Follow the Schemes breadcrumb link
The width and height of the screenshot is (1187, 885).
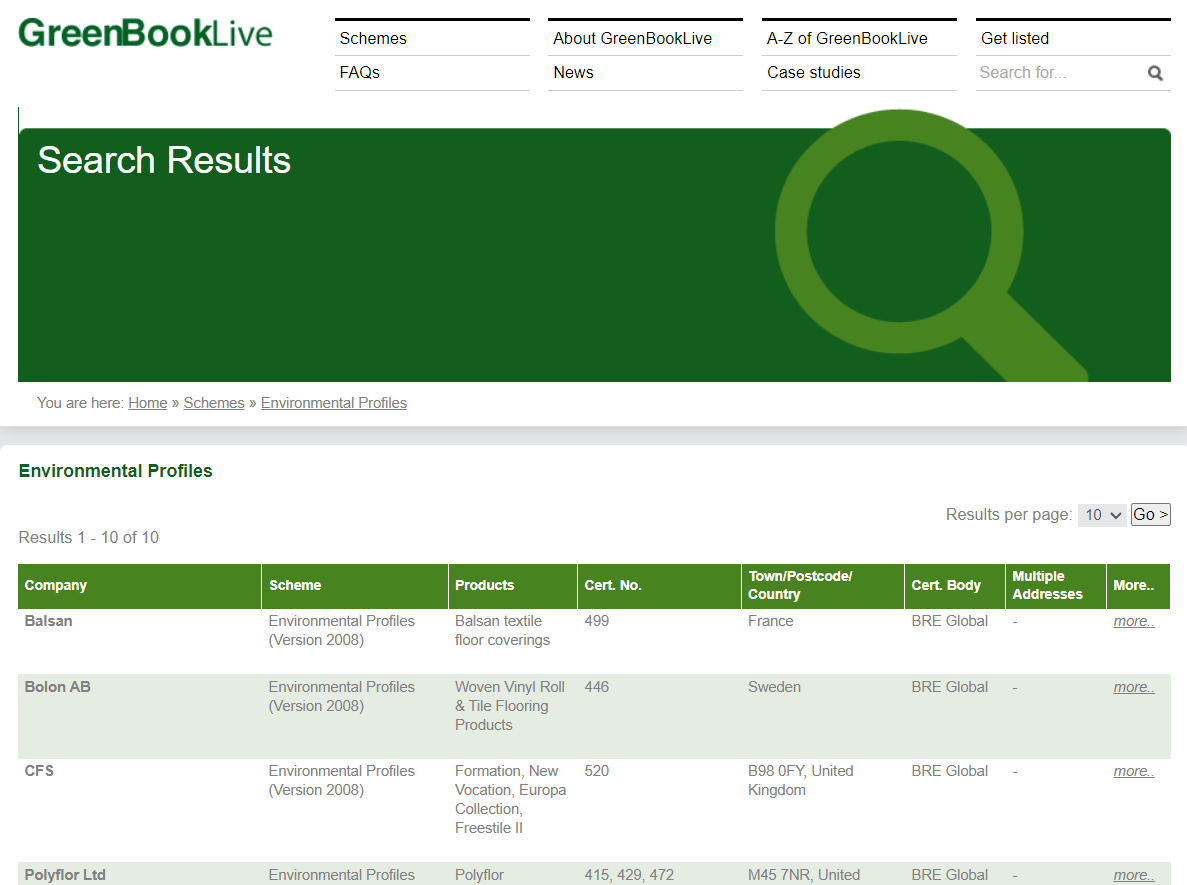pos(213,403)
